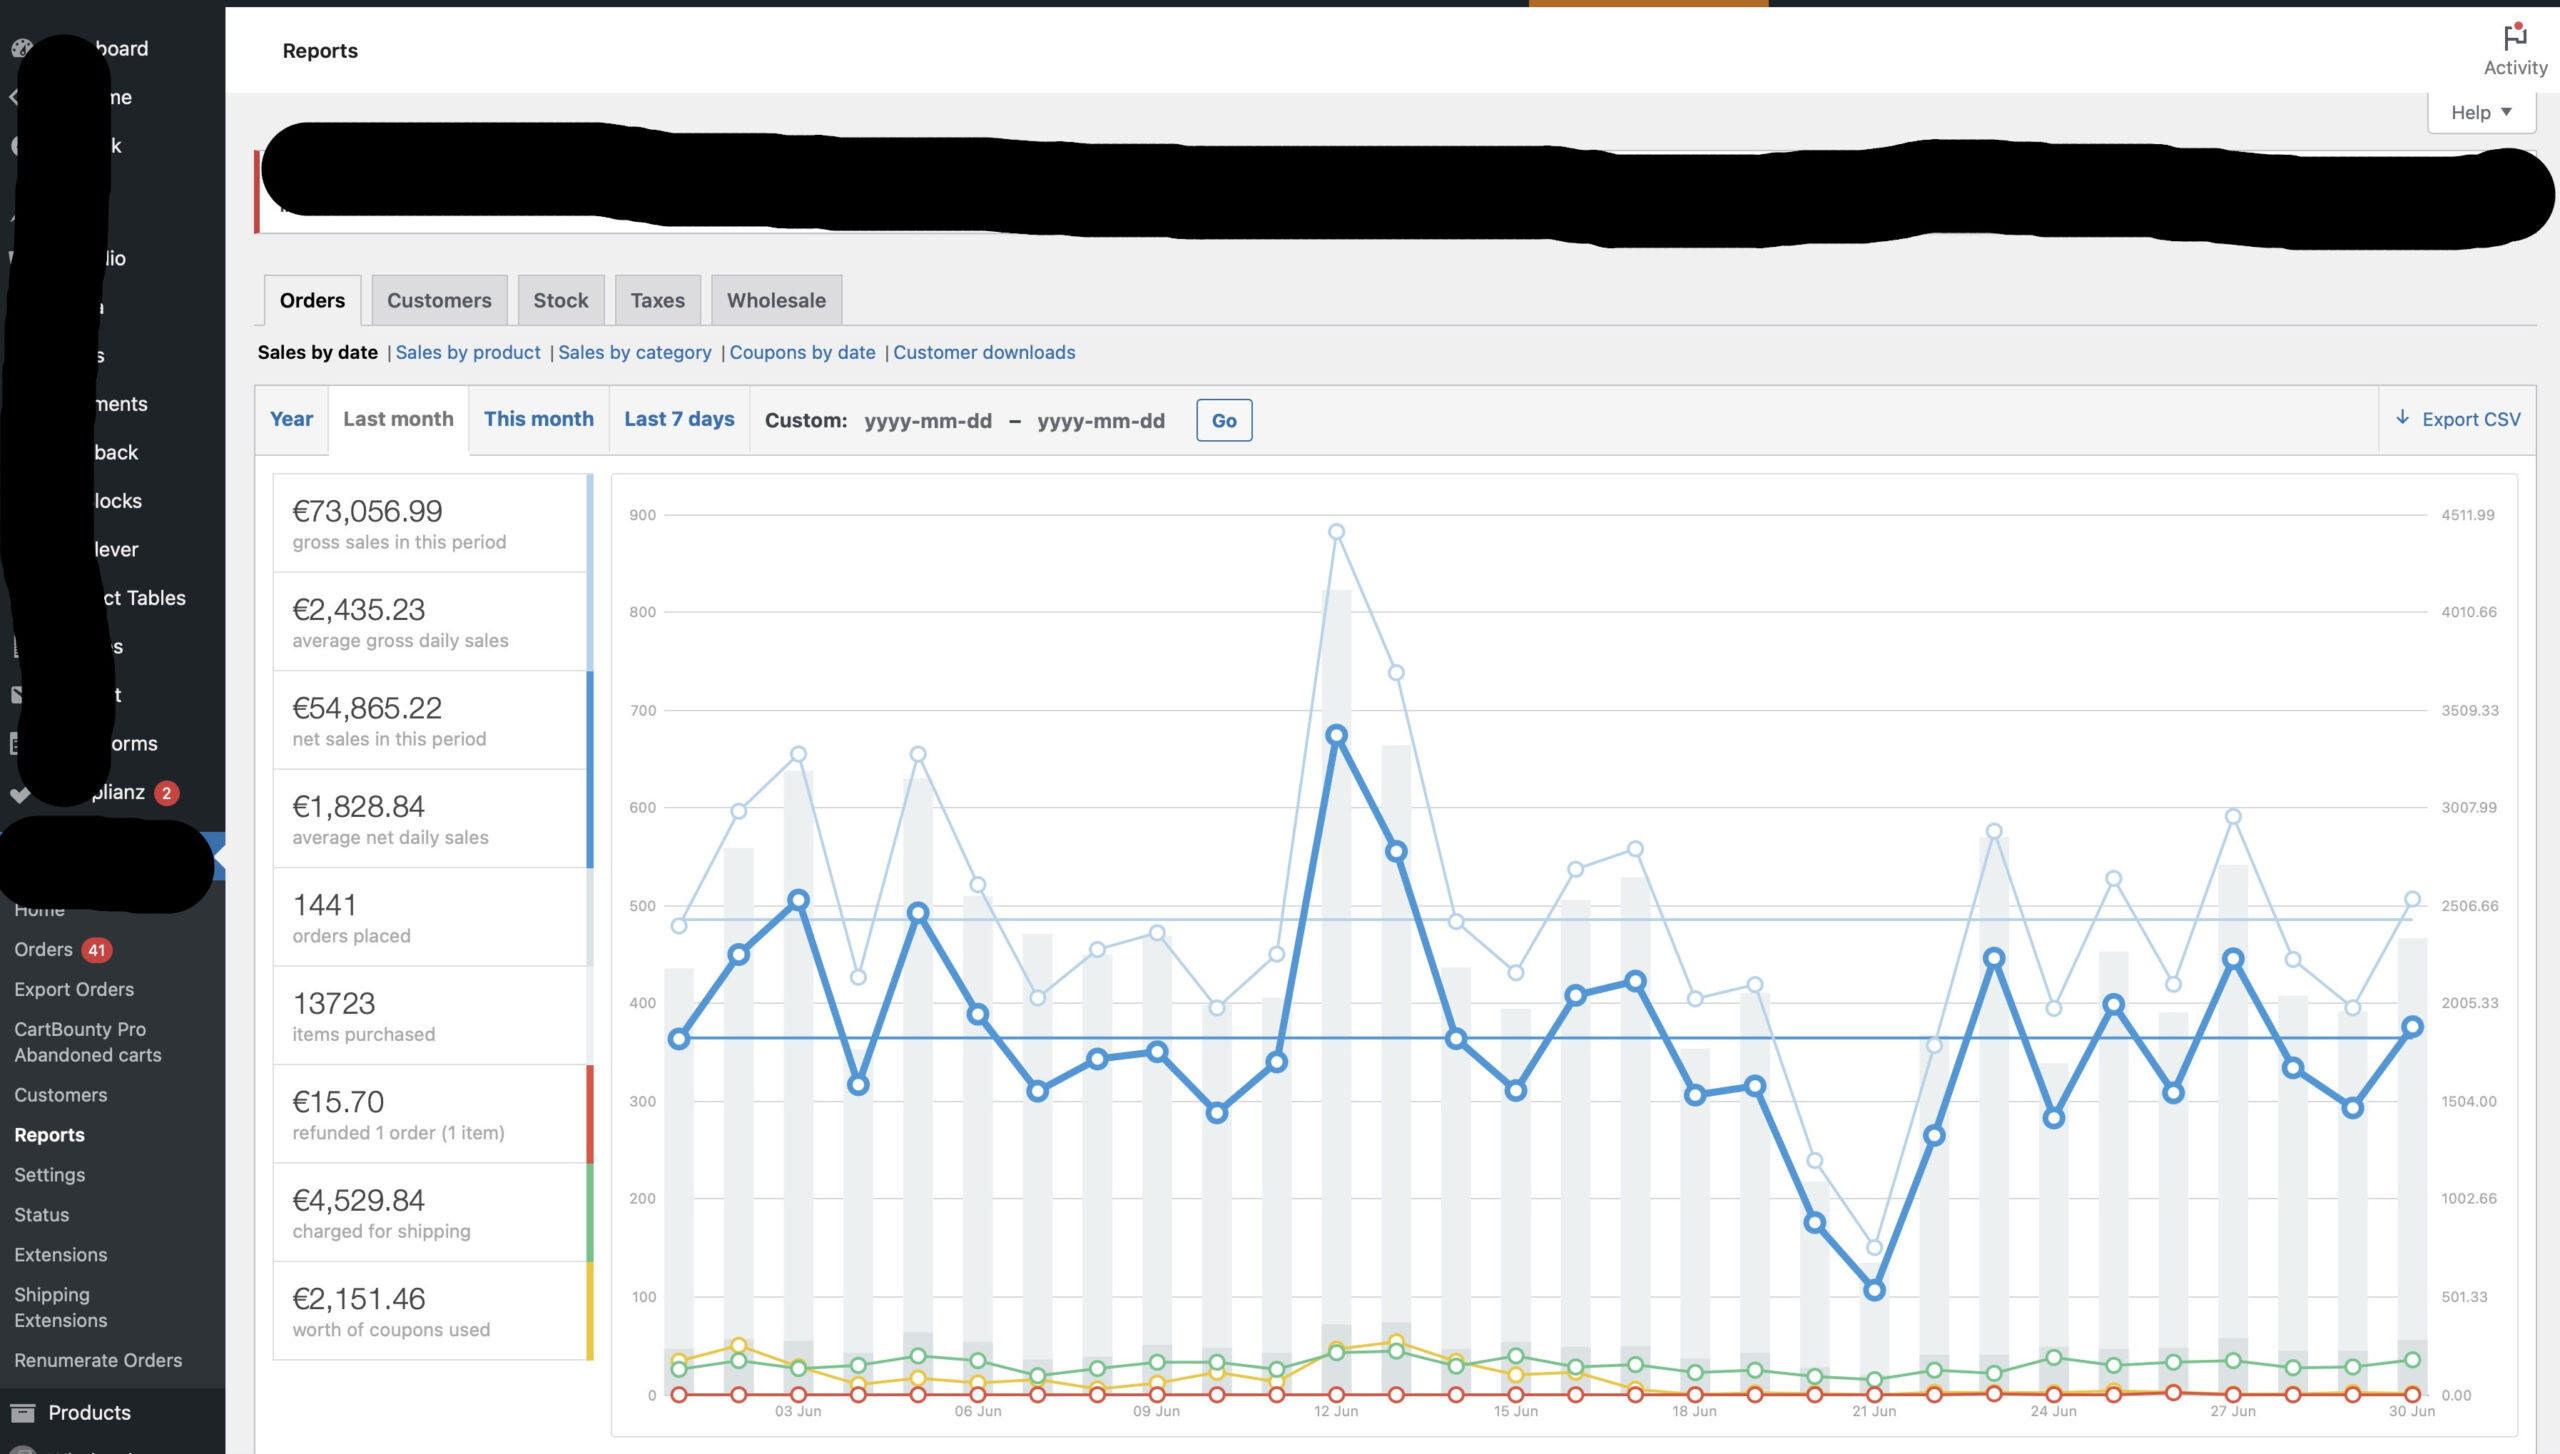The width and height of the screenshot is (2560, 1454).
Task: Highlight worth of coupons used legend
Action: point(432,1312)
